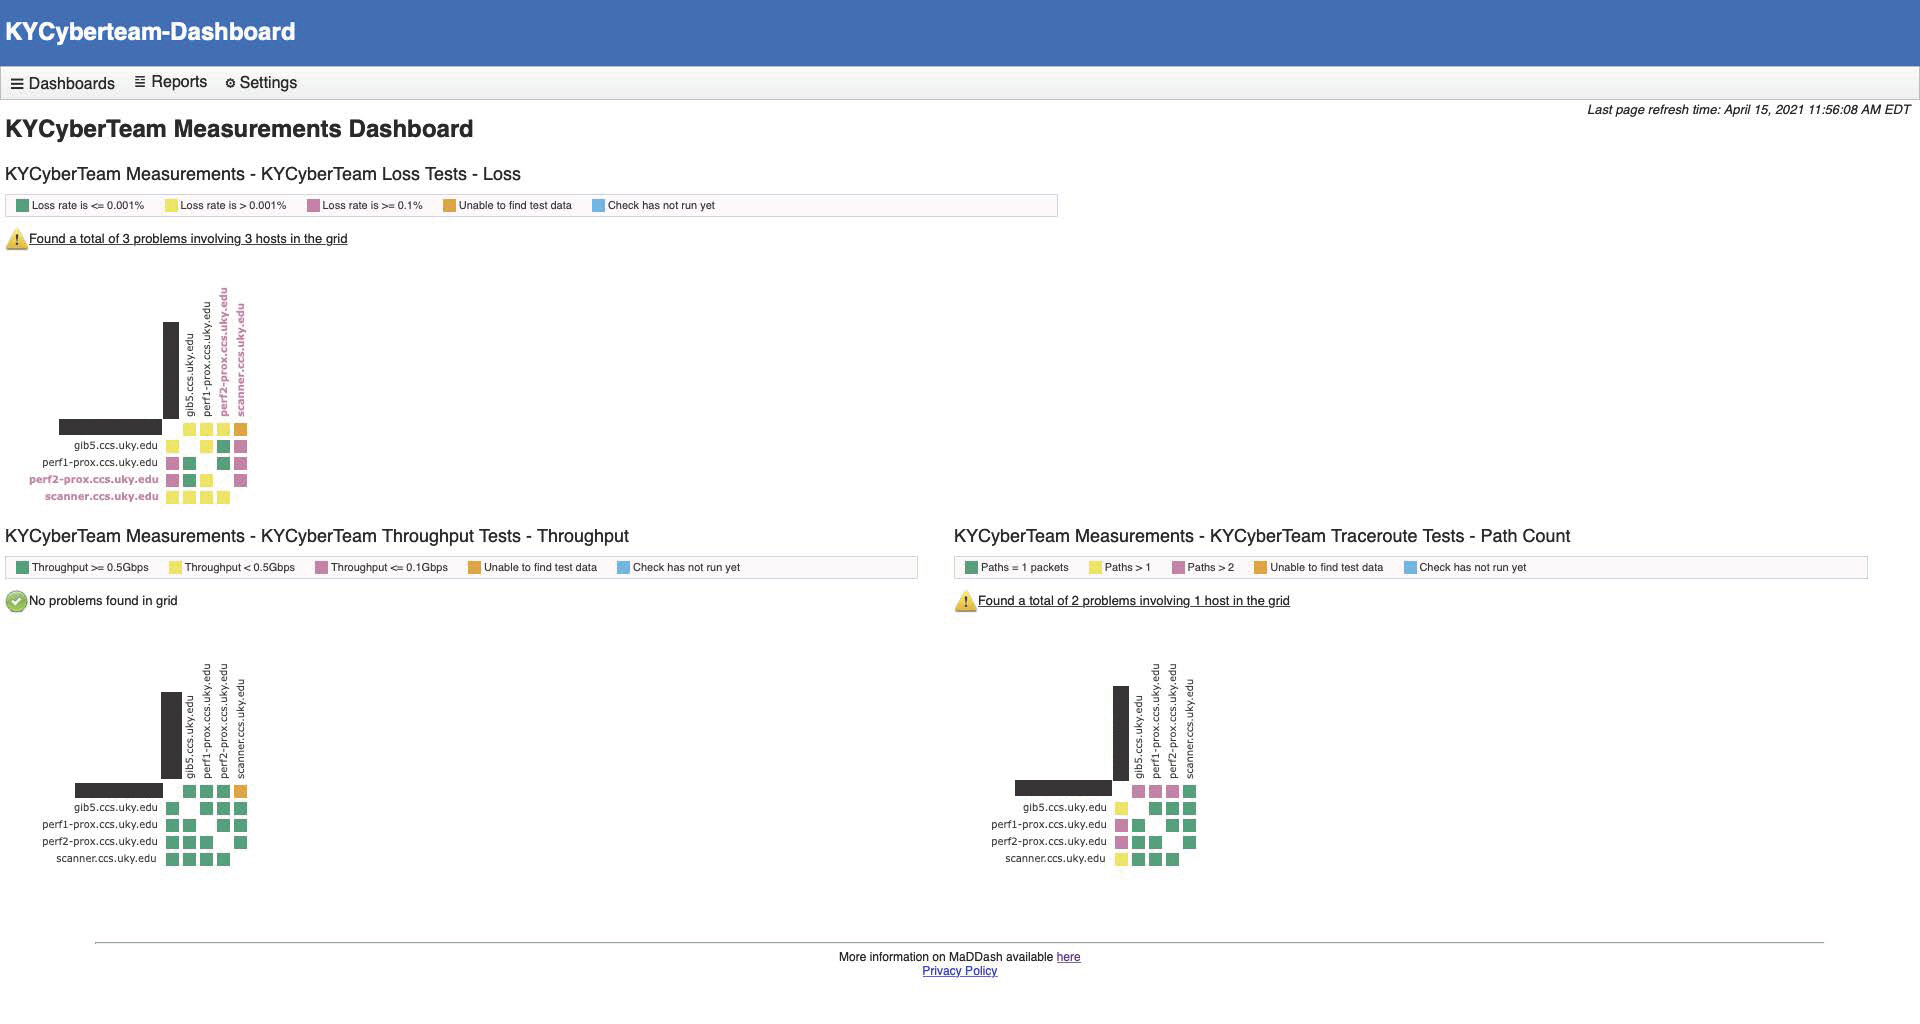This screenshot has height=1024, width=1920.
Task: Throughput grid: click gib5 row, perf1-prox column cell
Action: click(x=206, y=808)
